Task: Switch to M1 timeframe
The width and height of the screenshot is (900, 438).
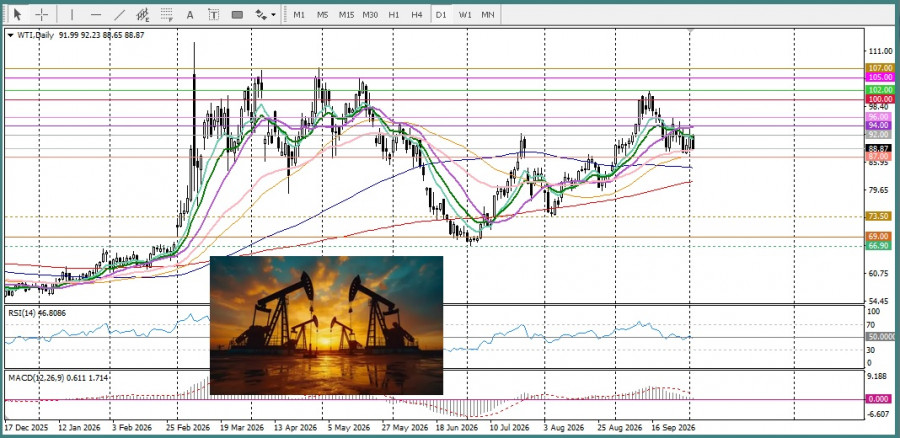Action: point(299,15)
